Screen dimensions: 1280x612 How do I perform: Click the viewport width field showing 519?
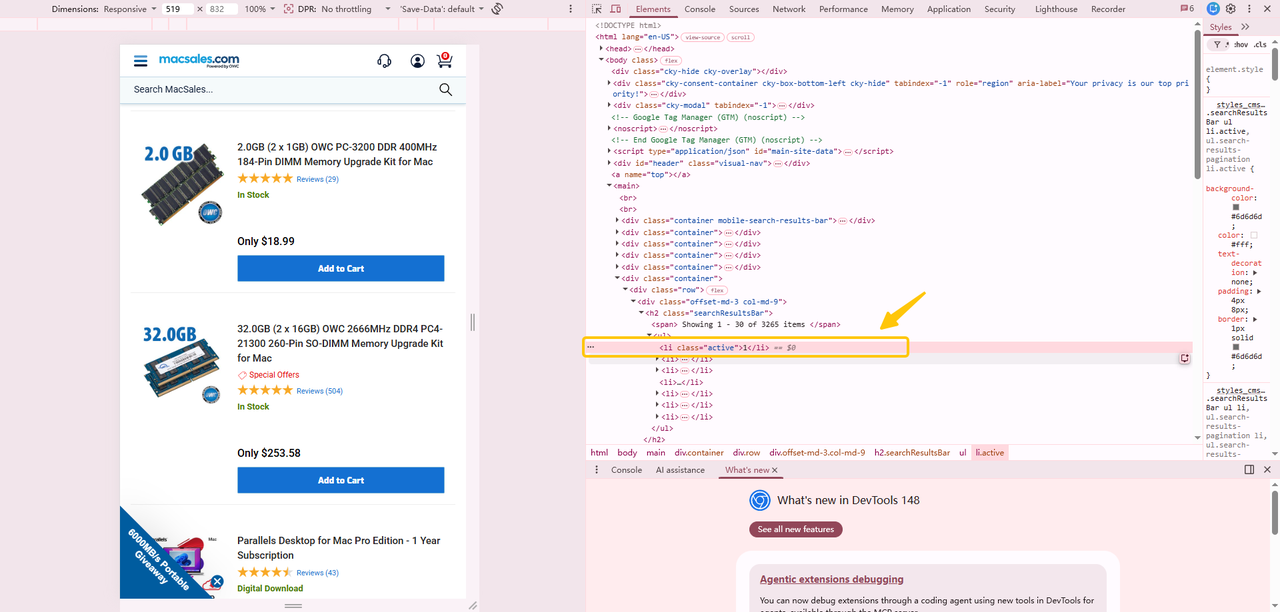[x=177, y=9]
